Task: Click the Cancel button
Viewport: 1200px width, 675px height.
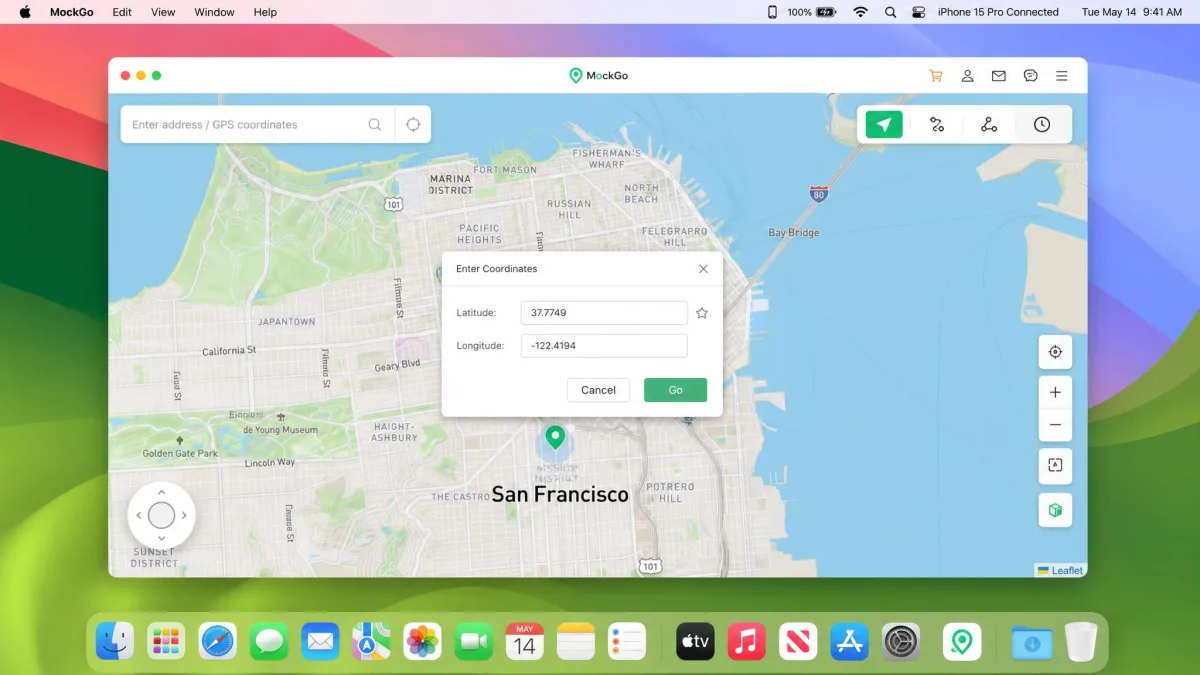Action: 598,390
